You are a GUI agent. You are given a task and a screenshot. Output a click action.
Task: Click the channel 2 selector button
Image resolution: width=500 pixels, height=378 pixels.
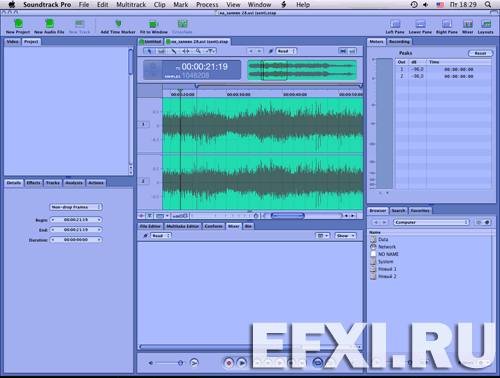(143, 181)
